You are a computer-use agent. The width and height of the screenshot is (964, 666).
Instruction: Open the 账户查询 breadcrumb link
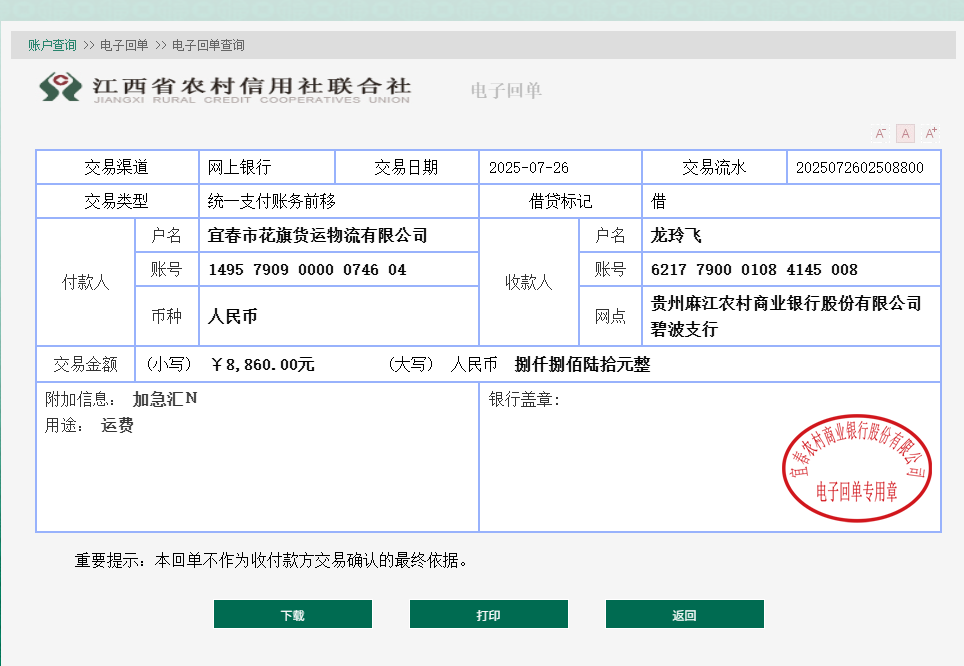pyautogui.click(x=52, y=45)
